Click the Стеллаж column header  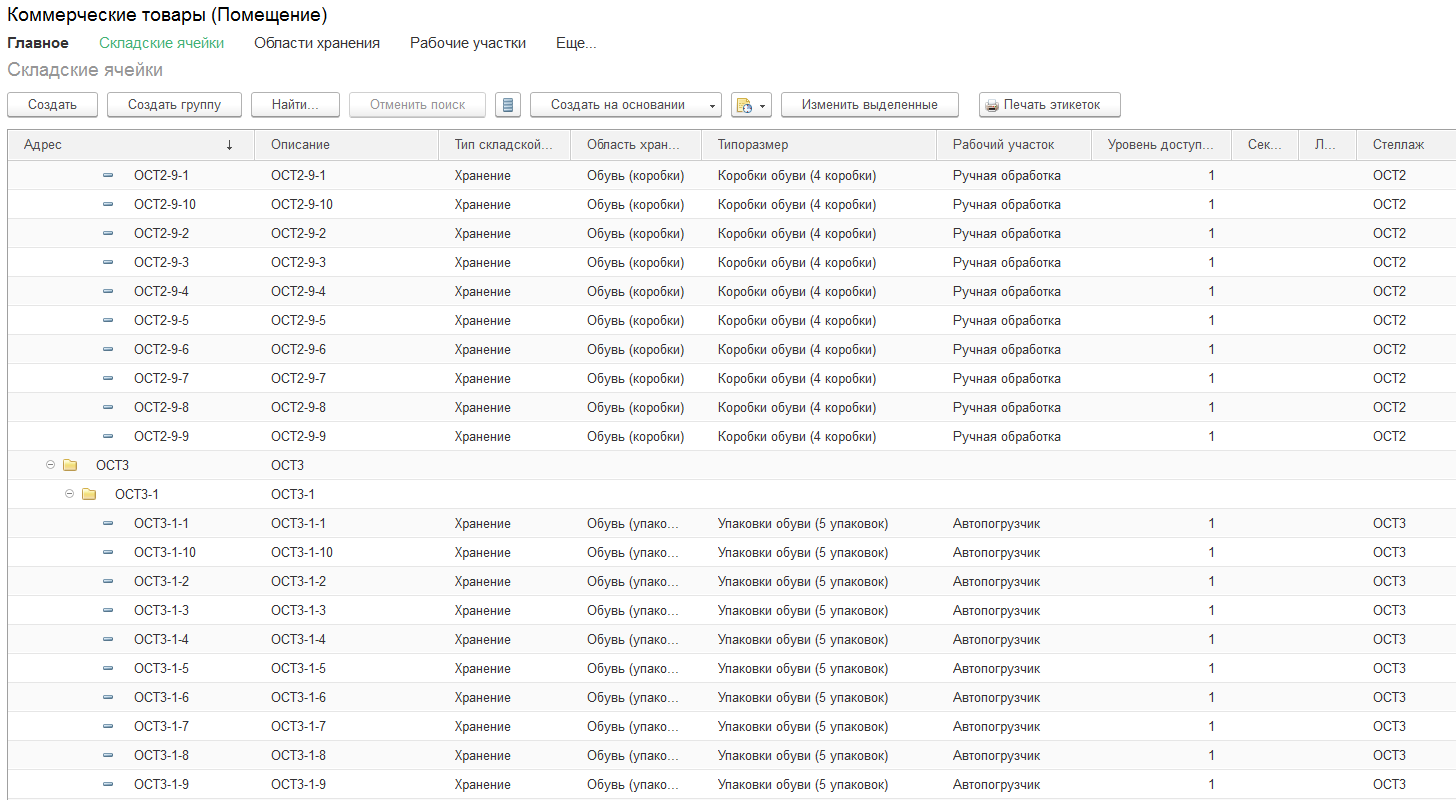tap(1406, 145)
